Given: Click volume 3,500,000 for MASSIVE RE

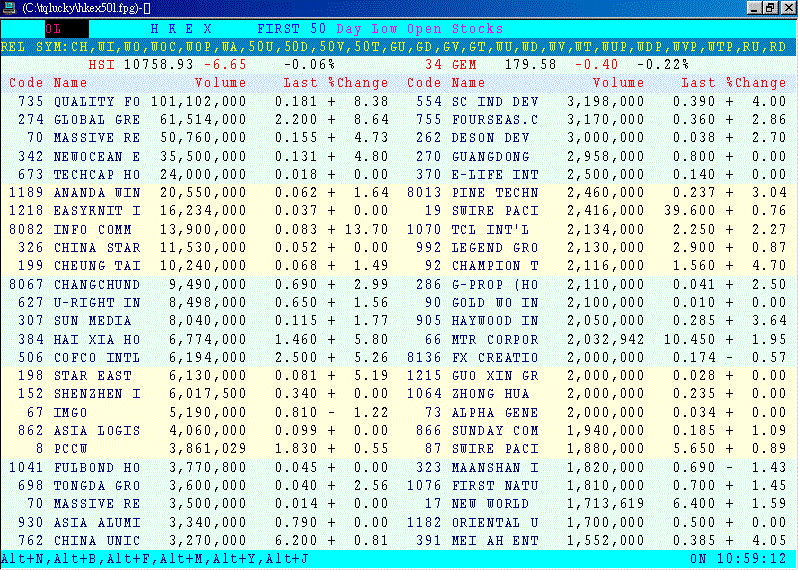Looking at the screenshot, I should pos(208,504).
